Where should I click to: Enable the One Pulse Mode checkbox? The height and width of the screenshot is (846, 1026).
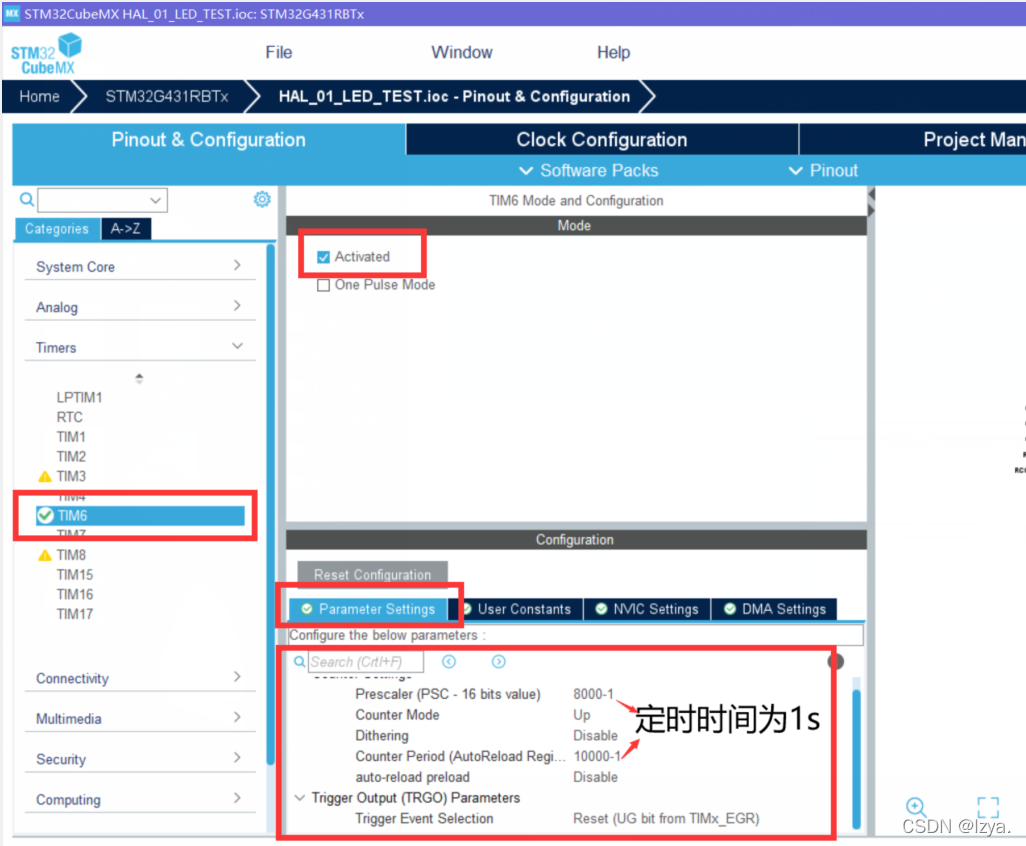(323, 285)
